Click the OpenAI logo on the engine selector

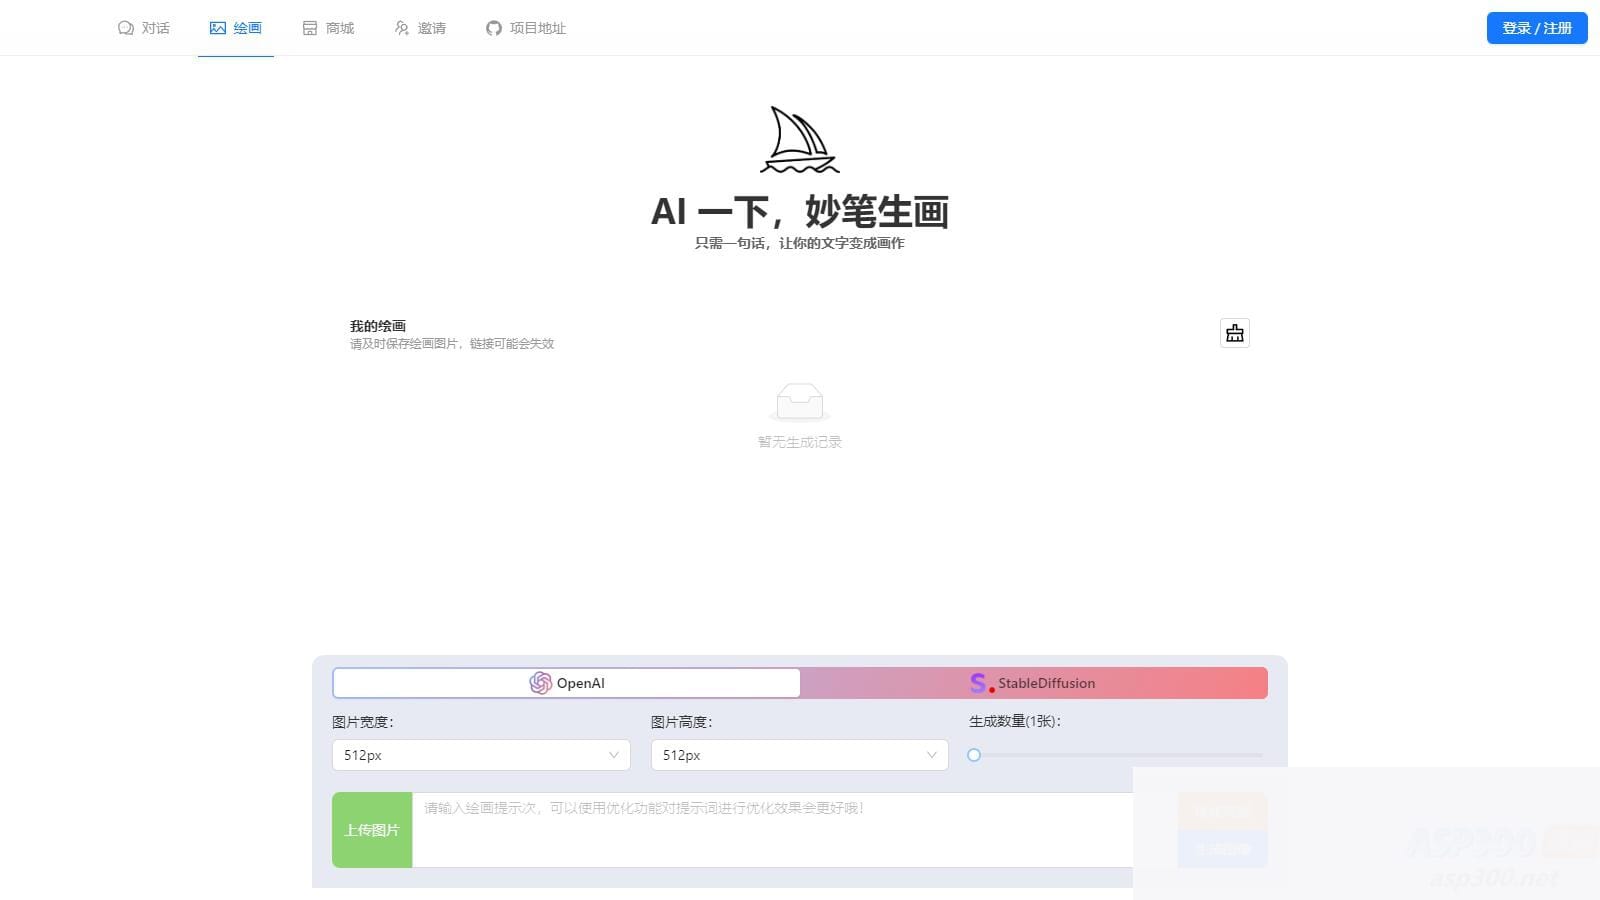[543, 683]
